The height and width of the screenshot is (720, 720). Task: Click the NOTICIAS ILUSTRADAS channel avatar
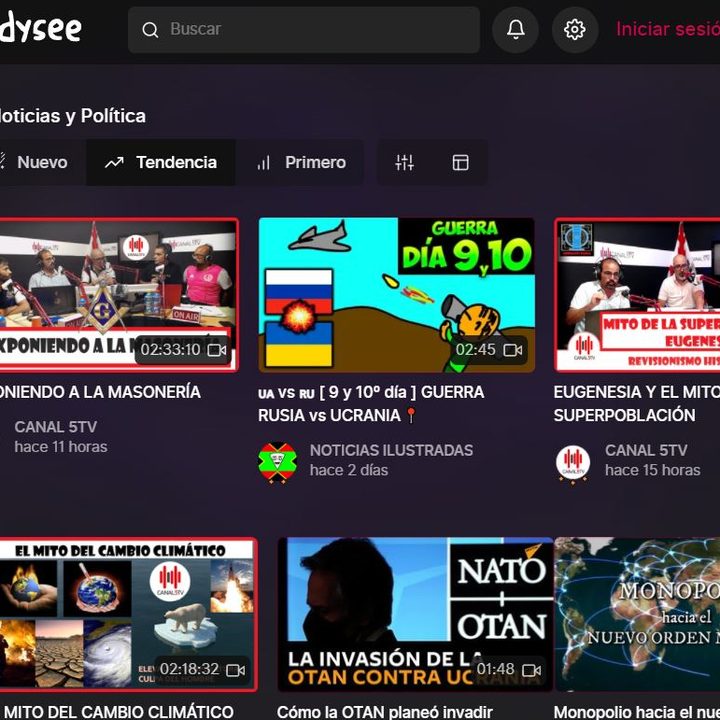click(277, 462)
